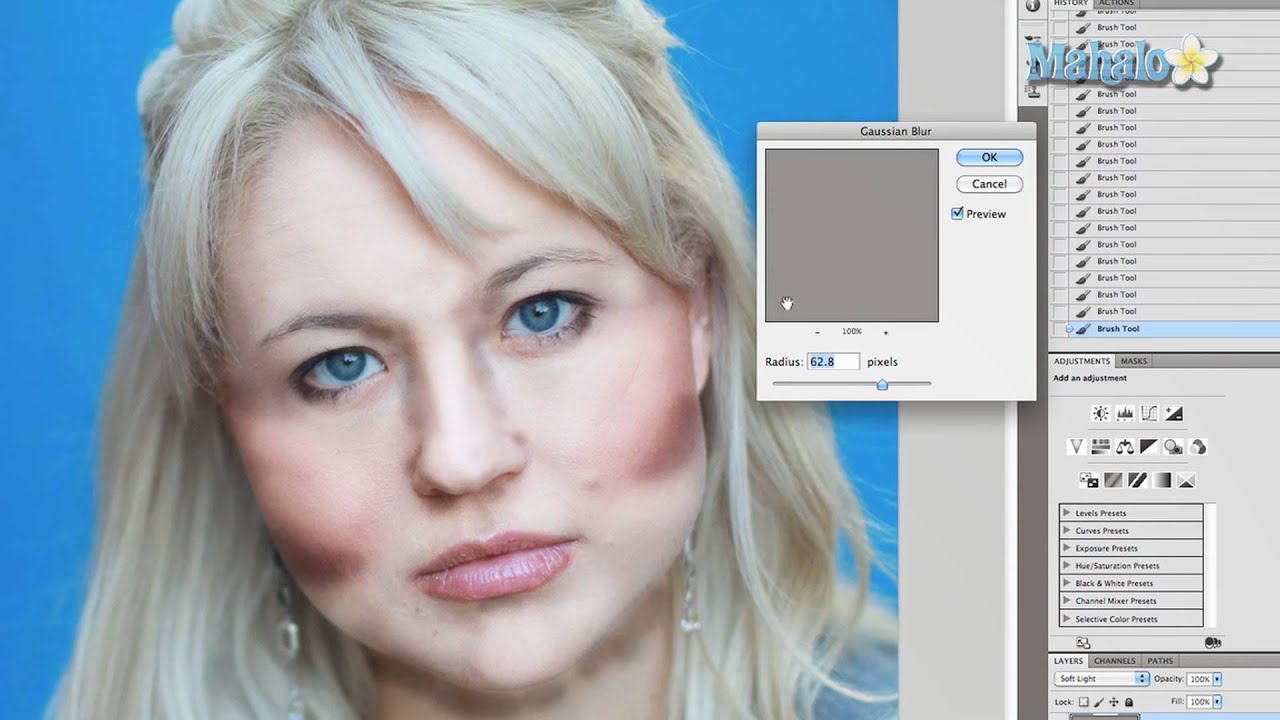Viewport: 1280px width, 720px height.
Task: Switch Adjustments panel to expanded view icon
Action: point(1084,643)
